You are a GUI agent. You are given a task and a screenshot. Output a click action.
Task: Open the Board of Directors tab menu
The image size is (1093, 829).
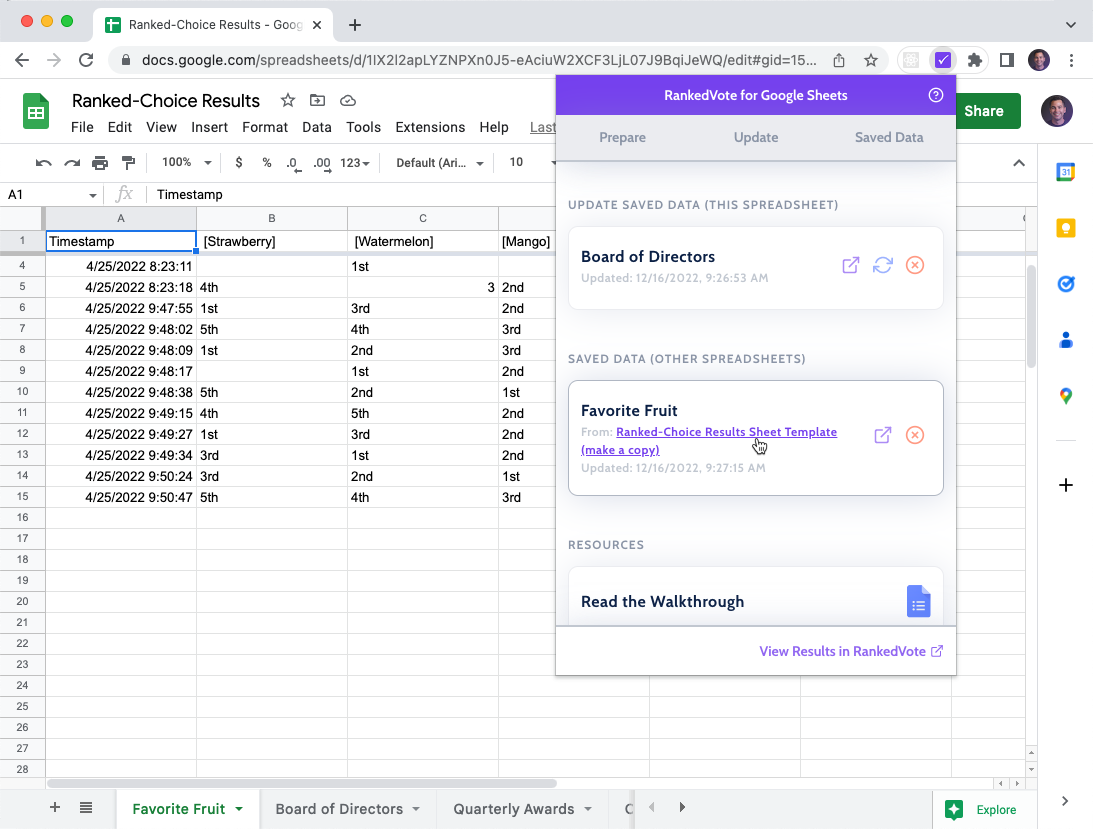416,809
